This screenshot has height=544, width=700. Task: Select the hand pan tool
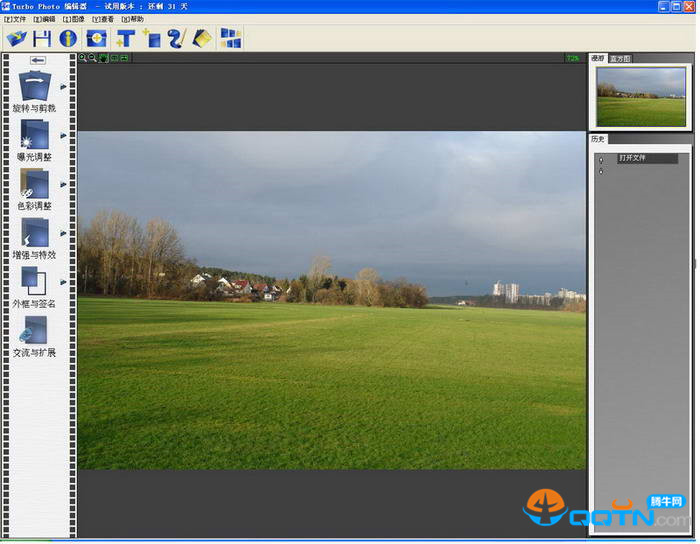[x=103, y=58]
